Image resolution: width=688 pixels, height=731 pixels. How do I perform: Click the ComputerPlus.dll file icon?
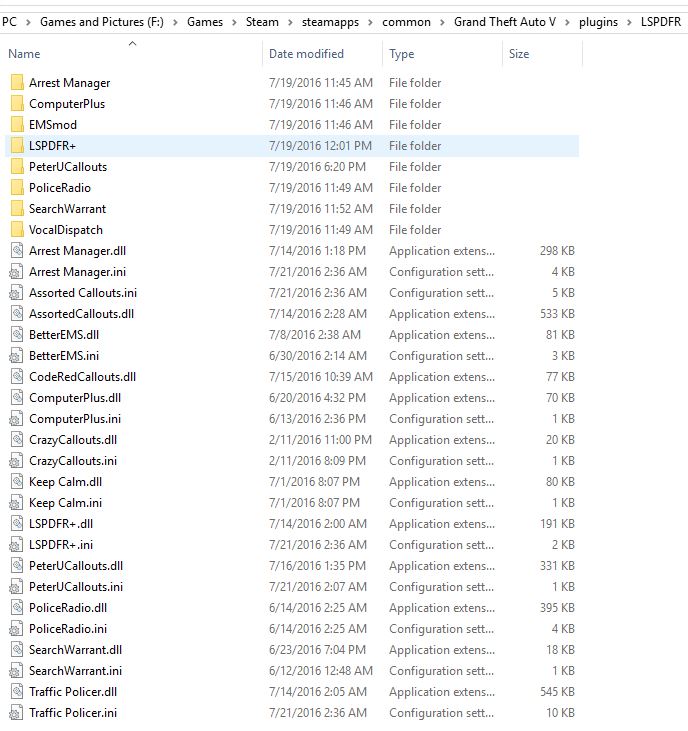tap(17, 398)
